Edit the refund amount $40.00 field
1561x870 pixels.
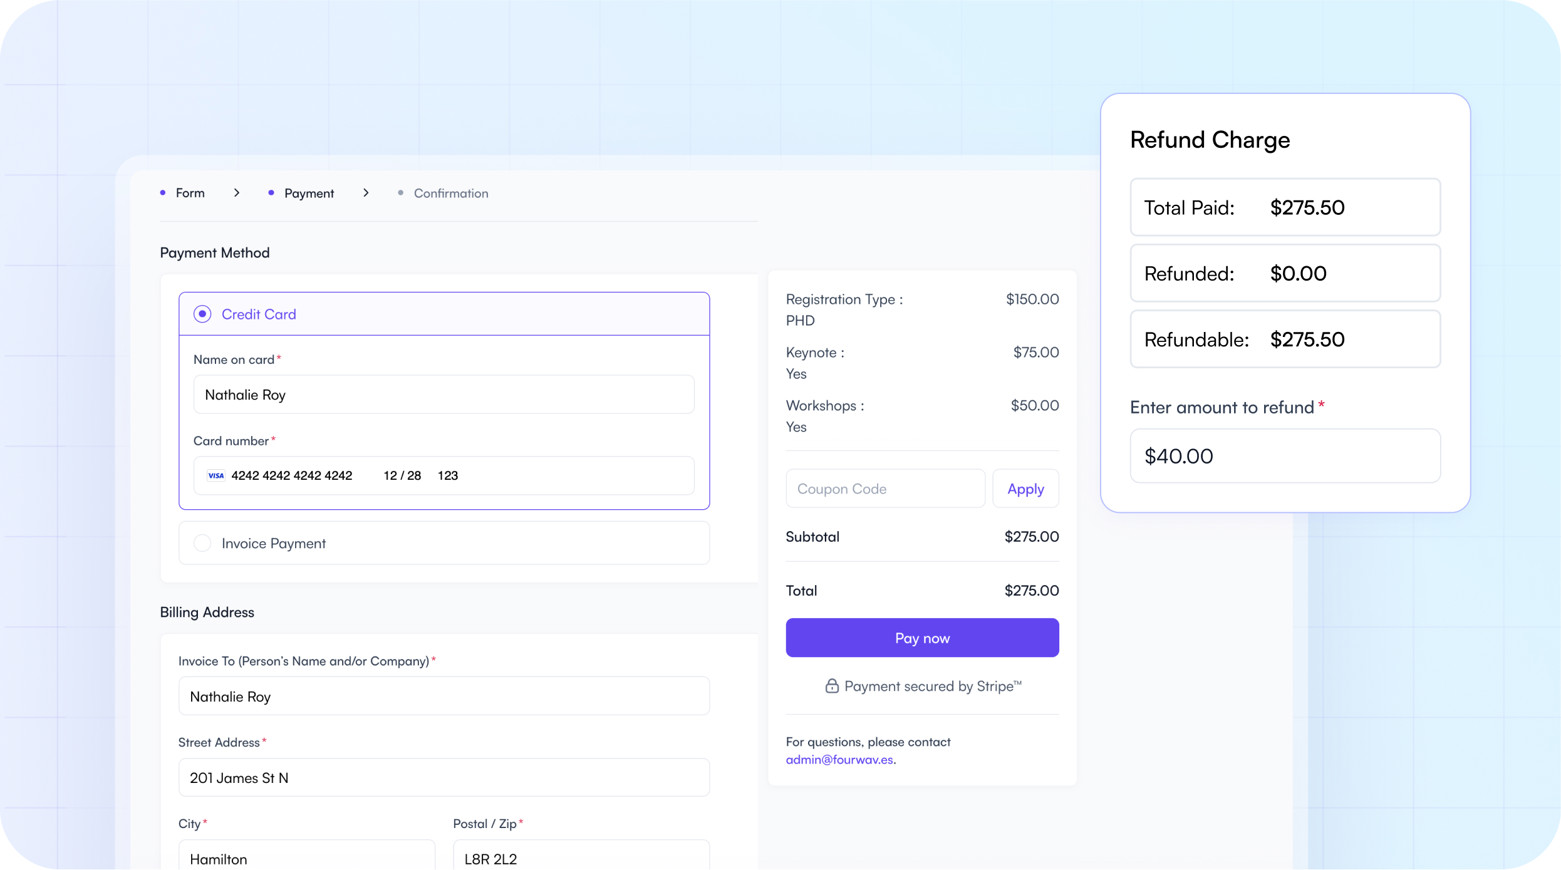pos(1284,456)
